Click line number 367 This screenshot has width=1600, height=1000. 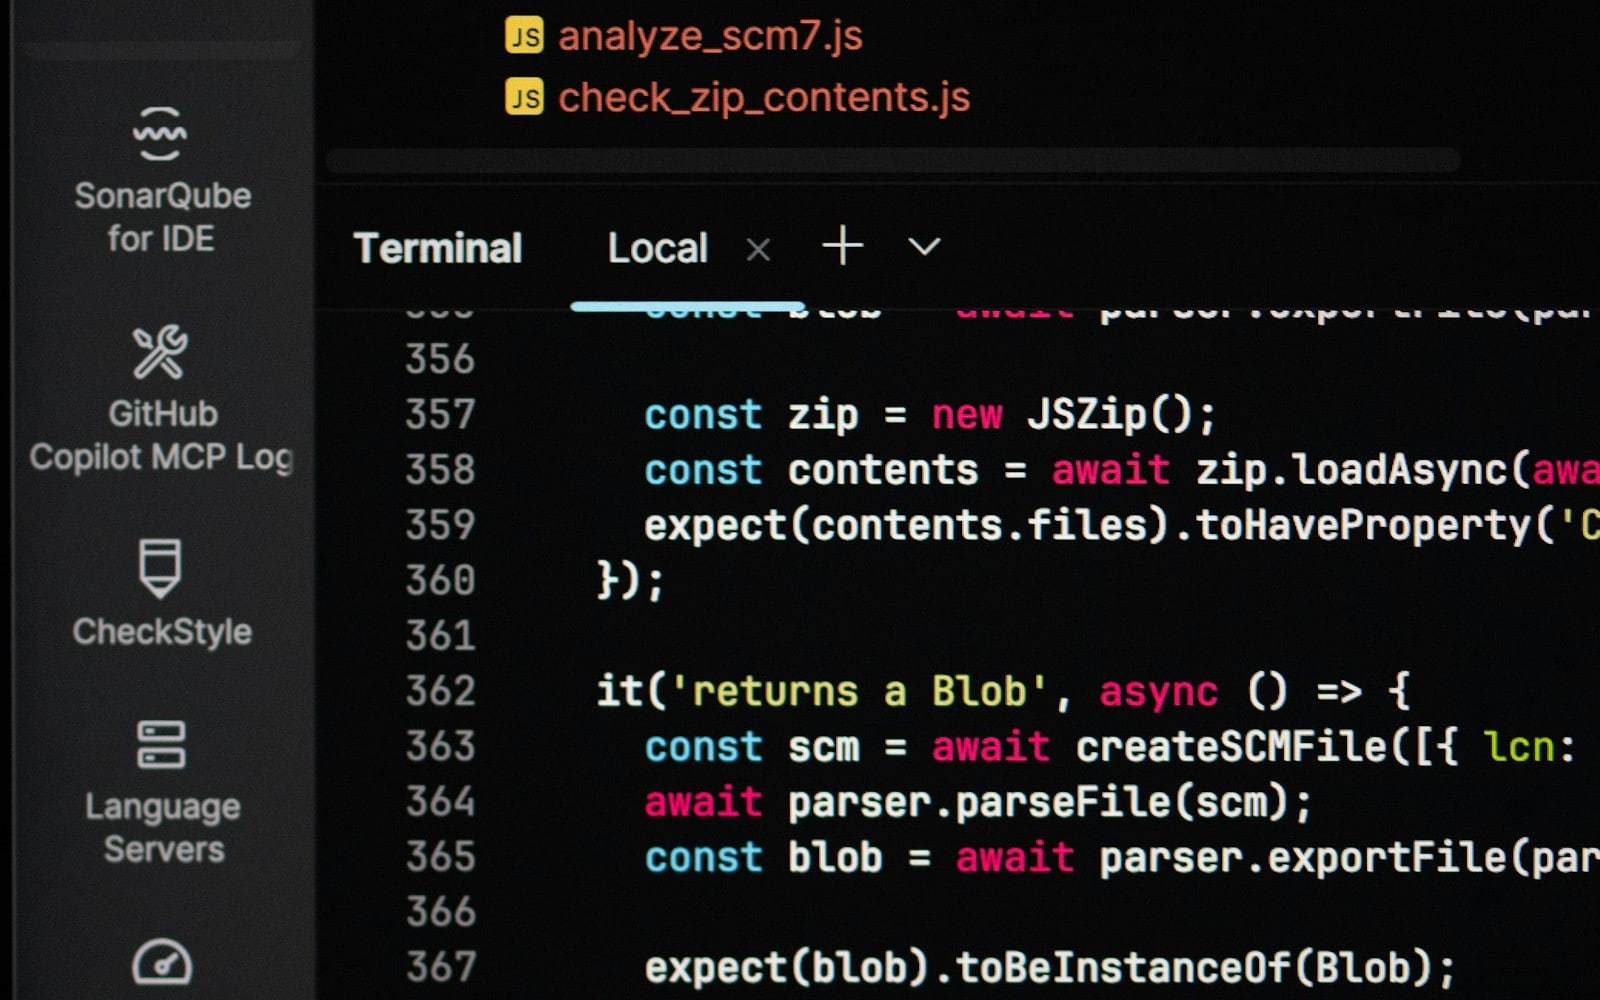click(x=440, y=967)
